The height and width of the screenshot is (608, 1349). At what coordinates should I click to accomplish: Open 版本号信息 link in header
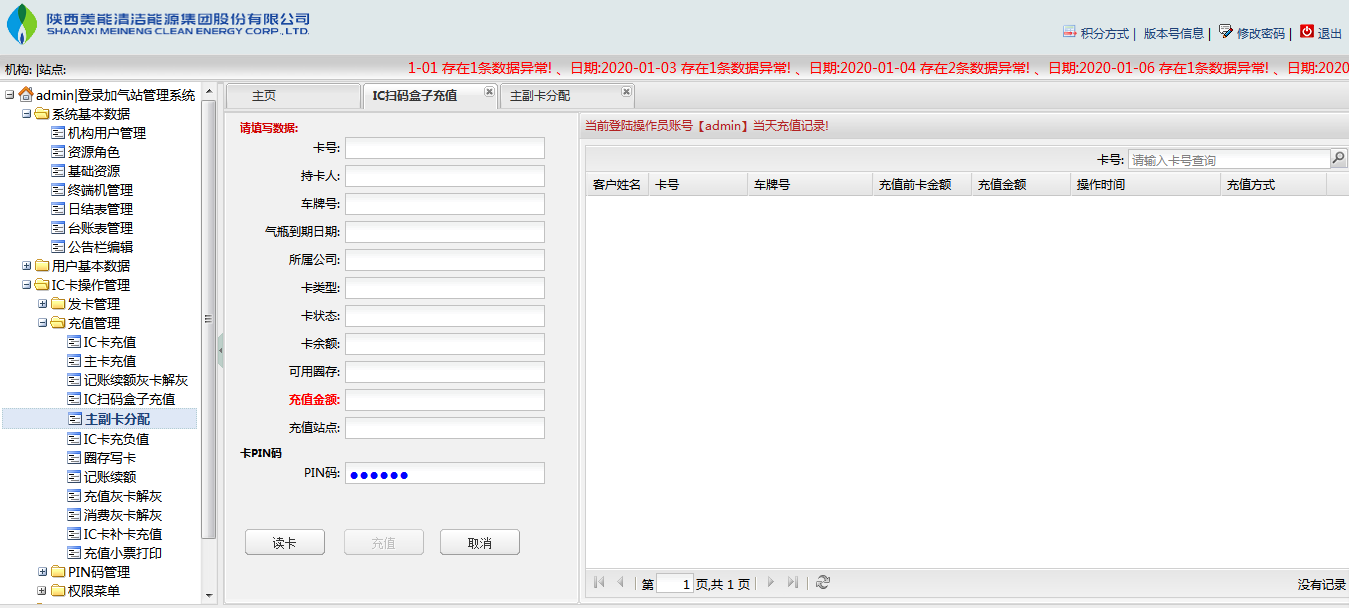pos(1173,33)
